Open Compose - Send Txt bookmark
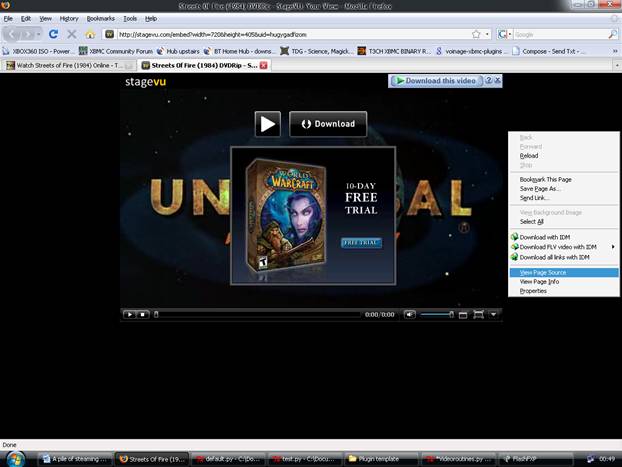 coord(548,51)
